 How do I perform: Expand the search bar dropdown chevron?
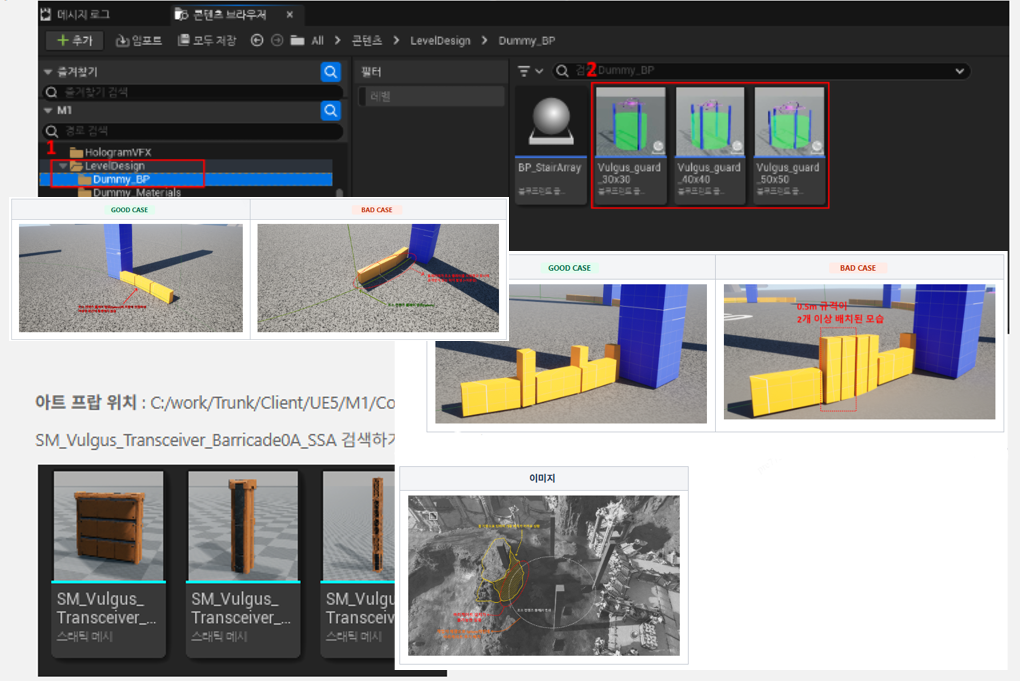click(x=961, y=71)
